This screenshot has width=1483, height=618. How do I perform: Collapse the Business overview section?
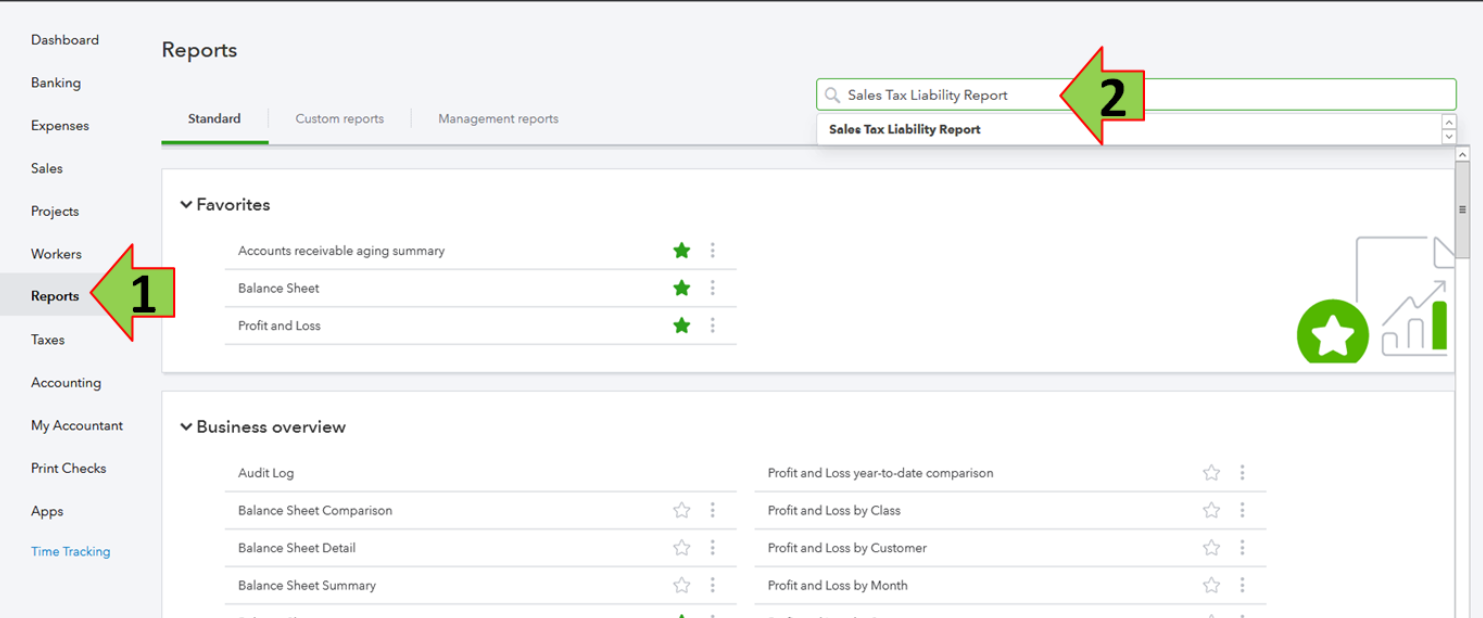[186, 427]
